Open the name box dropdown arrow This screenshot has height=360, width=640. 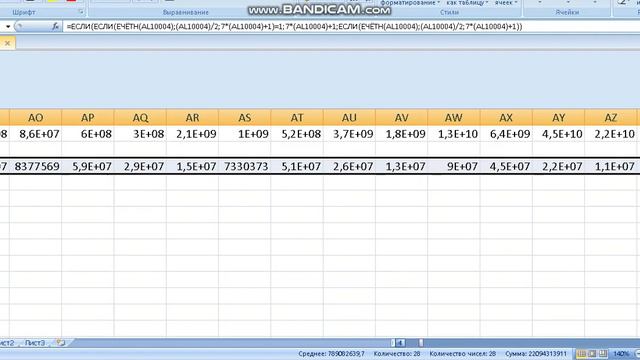tap(8, 27)
